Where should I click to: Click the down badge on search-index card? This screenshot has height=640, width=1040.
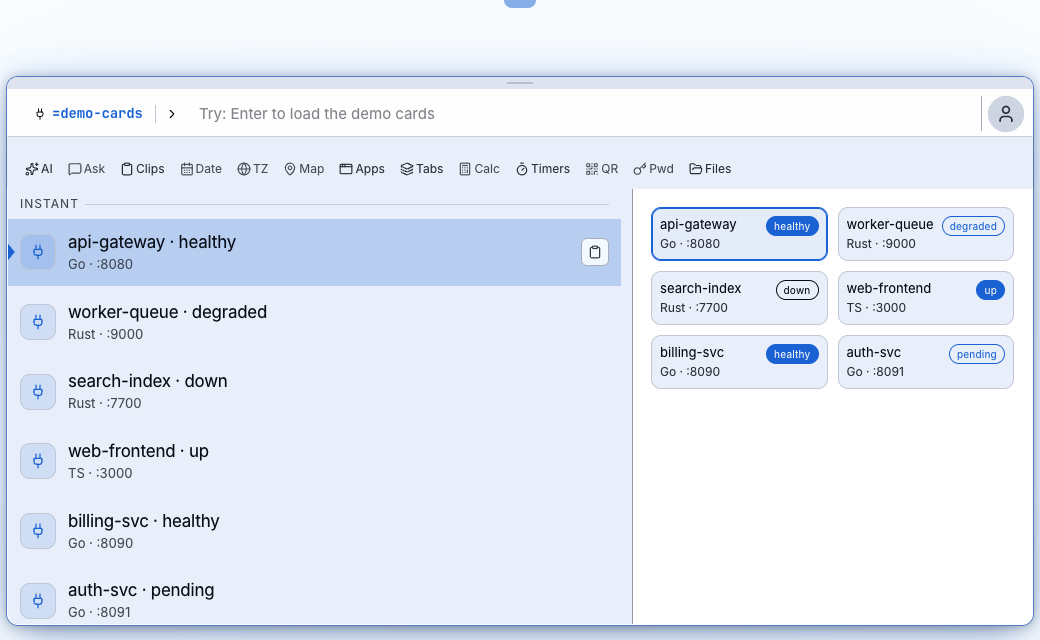(797, 290)
